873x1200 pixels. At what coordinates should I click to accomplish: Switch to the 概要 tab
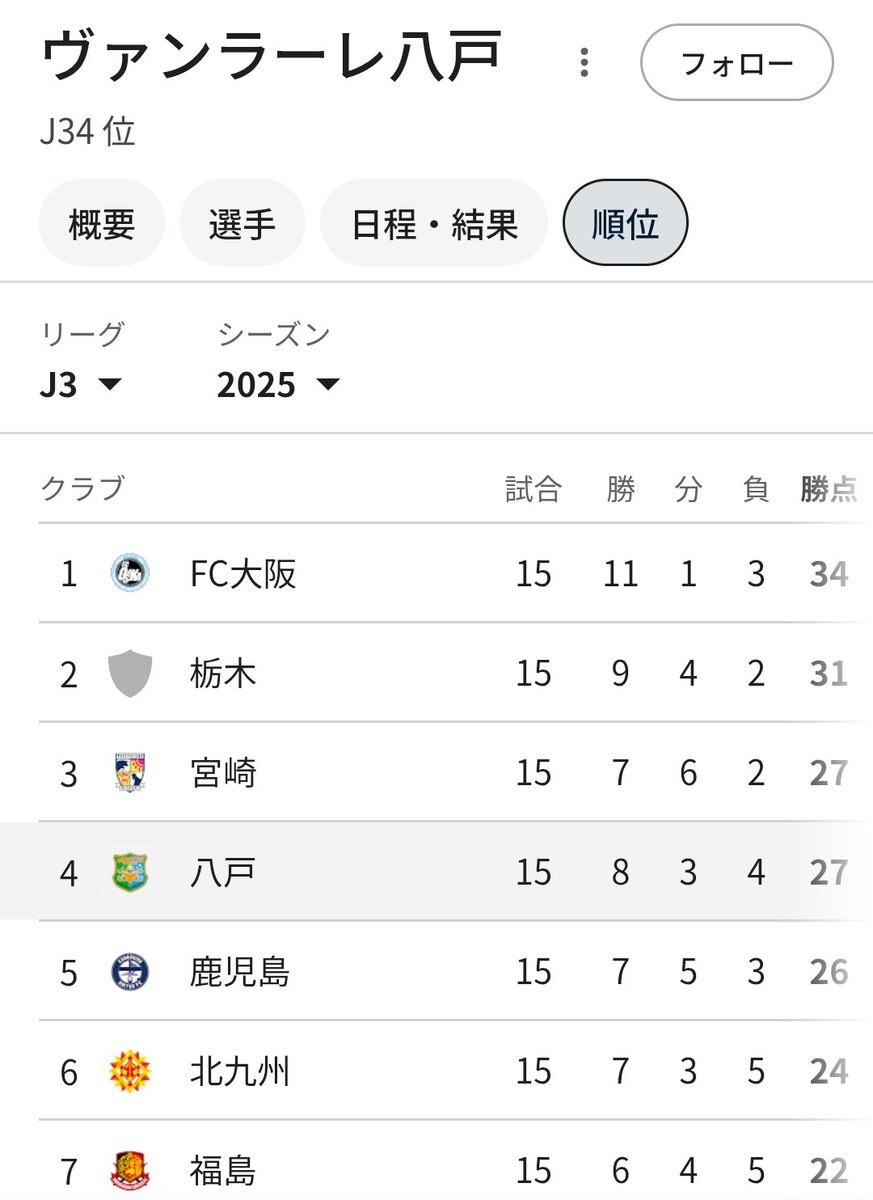click(101, 223)
